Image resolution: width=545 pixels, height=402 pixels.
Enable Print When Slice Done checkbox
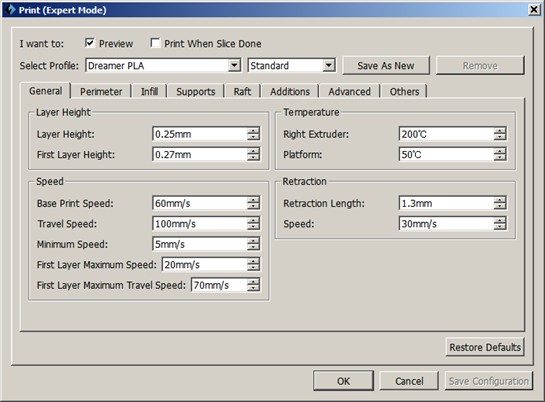pos(155,43)
